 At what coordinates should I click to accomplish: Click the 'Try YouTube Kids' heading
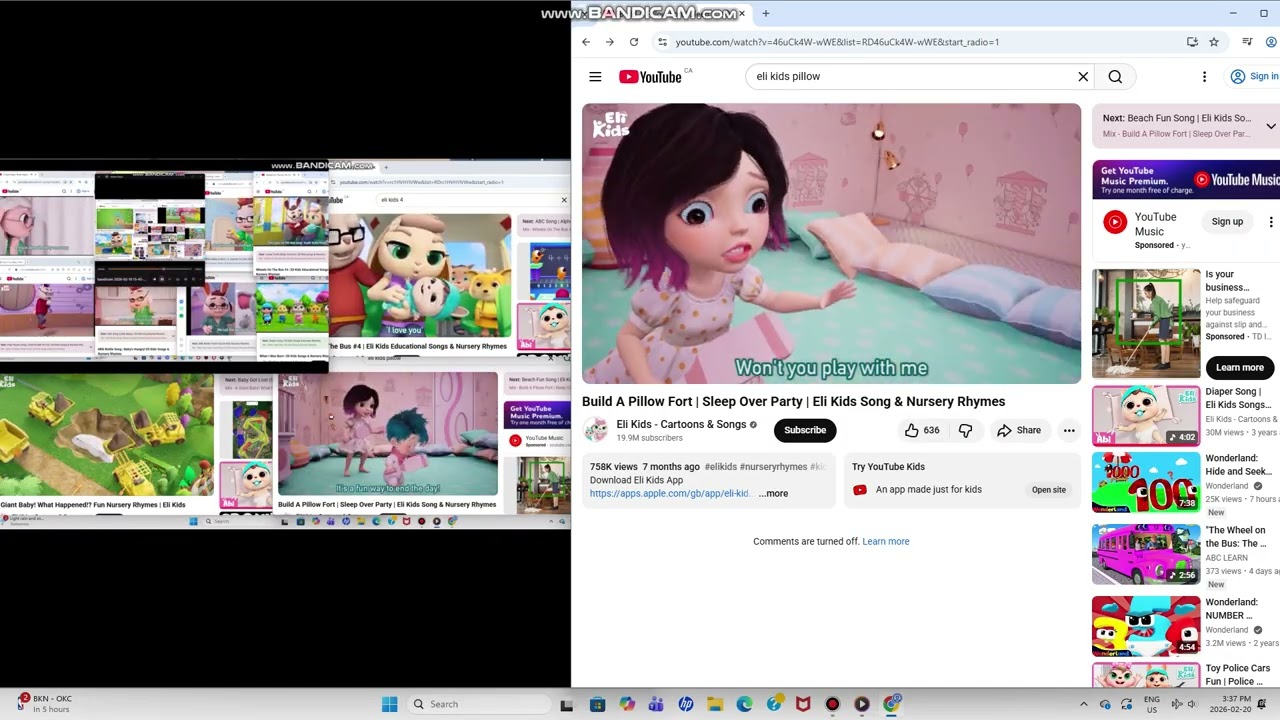click(888, 467)
